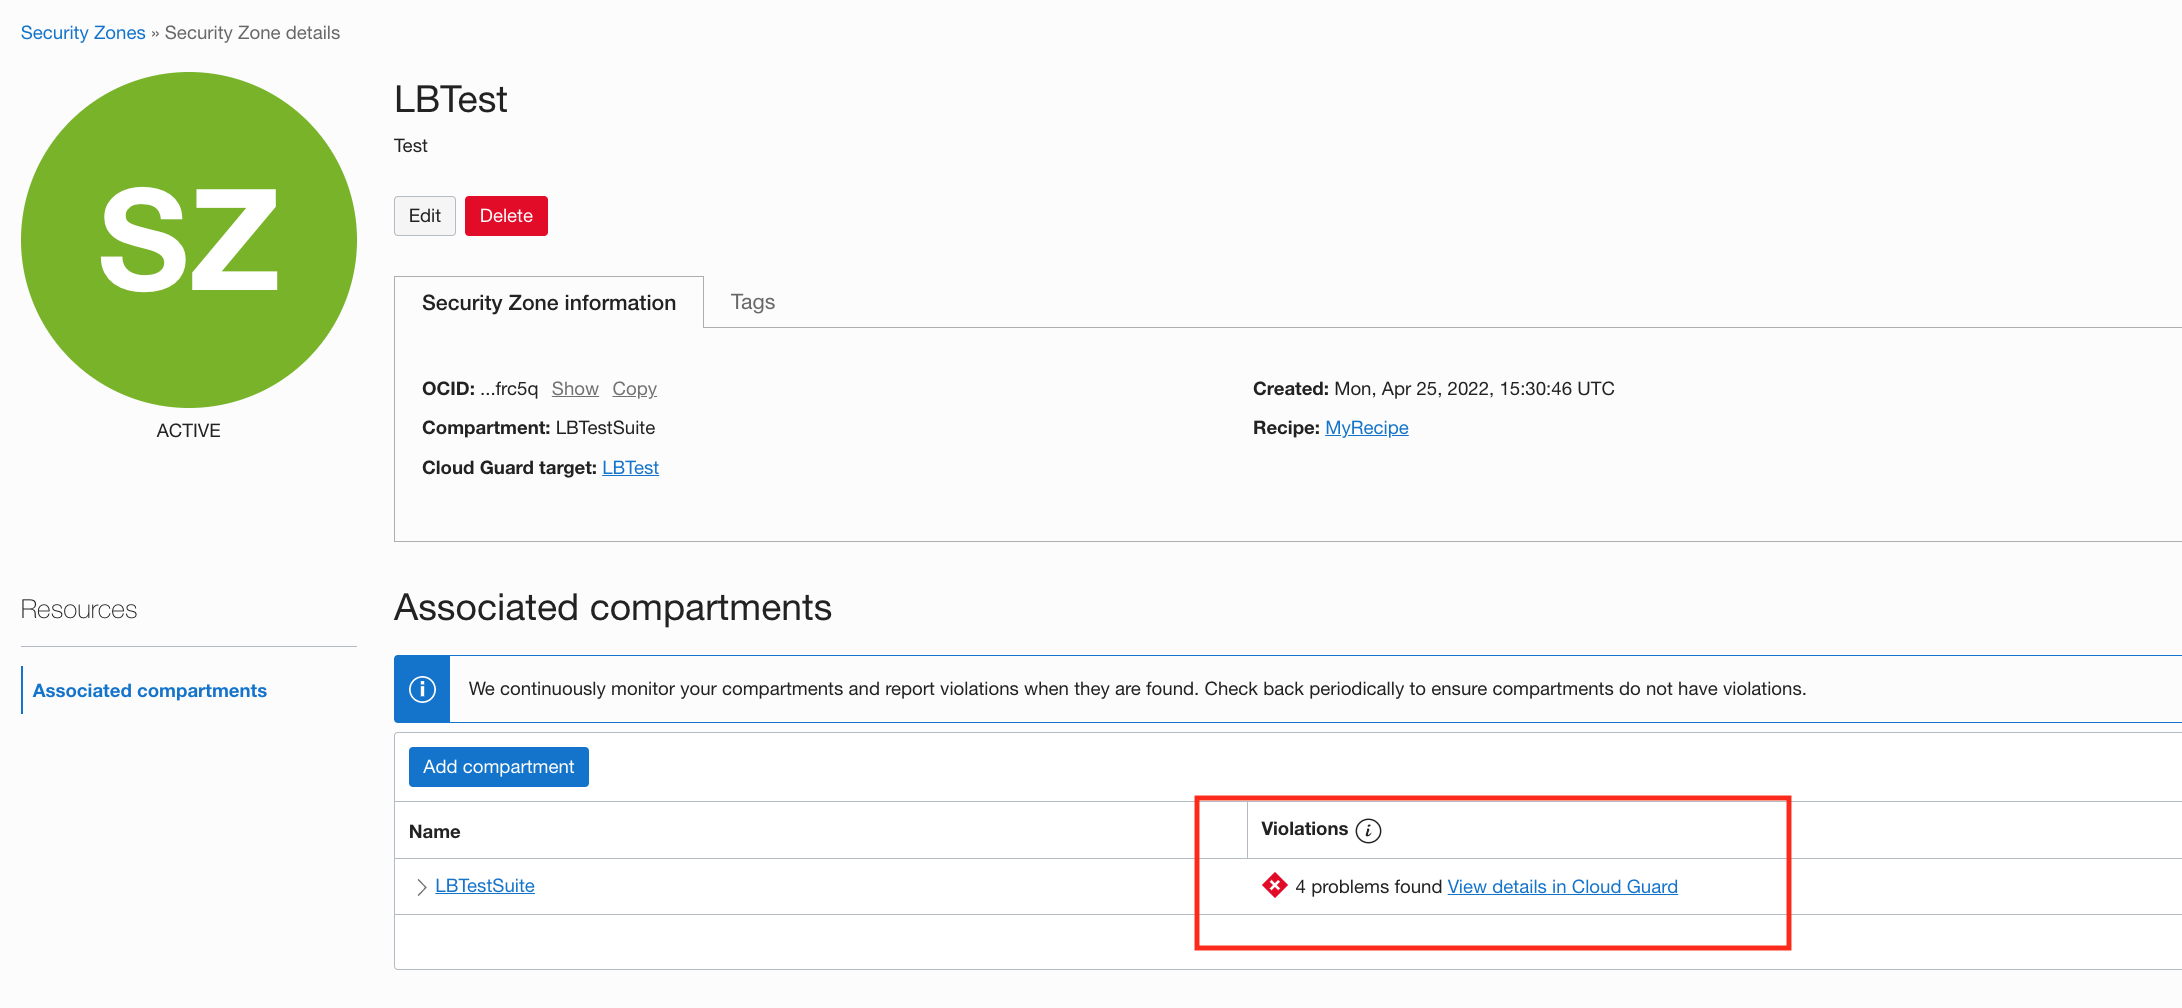Click the green SZ security zone badge
The height and width of the screenshot is (1008, 2182).
click(188, 240)
